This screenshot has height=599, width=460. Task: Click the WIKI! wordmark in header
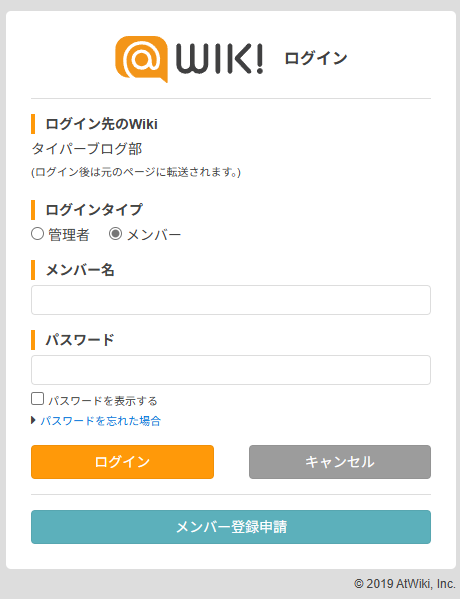pos(219,58)
